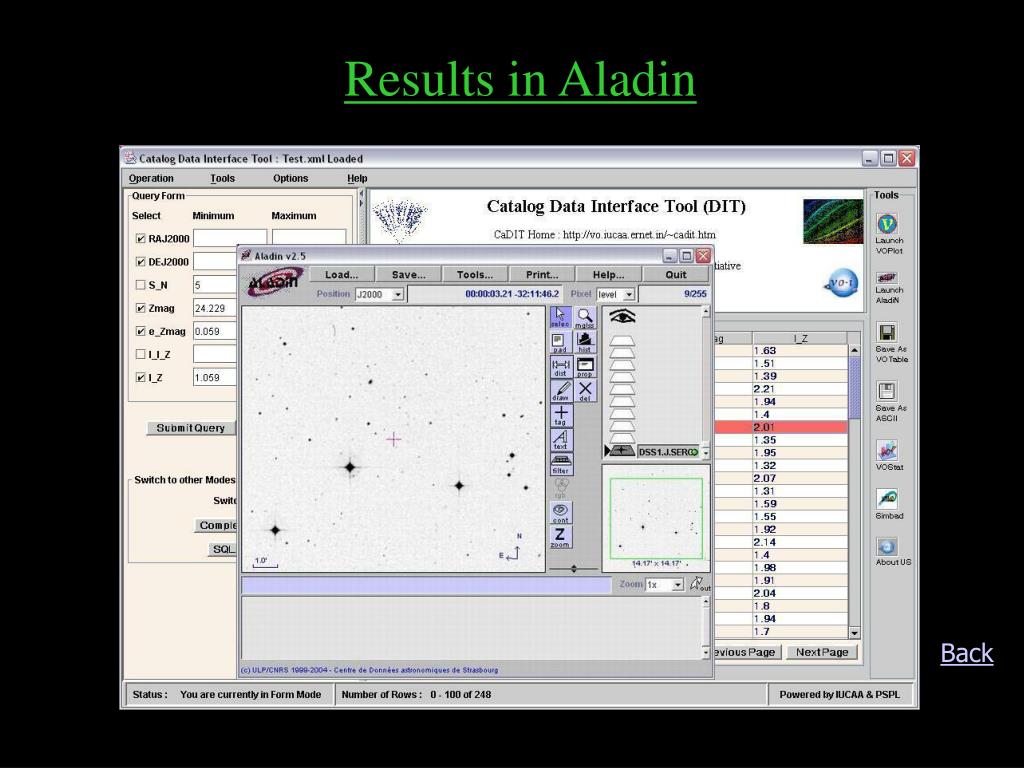Click Save As ASCII disk icon

click(x=887, y=391)
